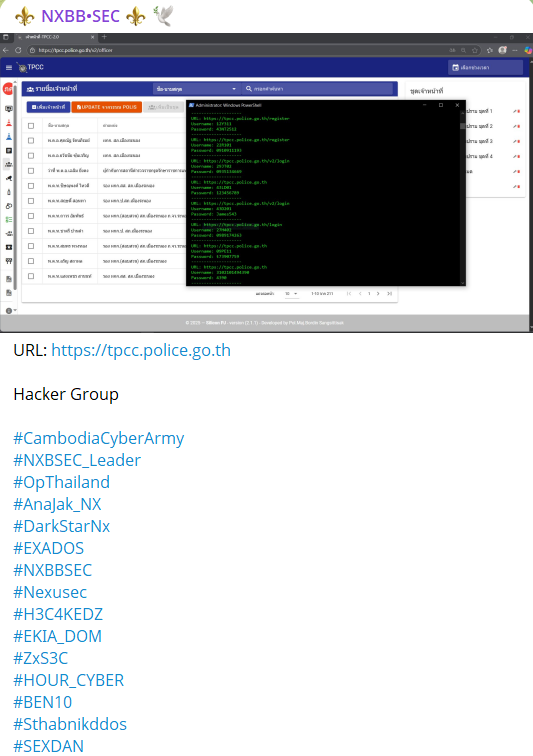
Task: Open the #EKIA_DOM hashtag
Action: [57, 636]
